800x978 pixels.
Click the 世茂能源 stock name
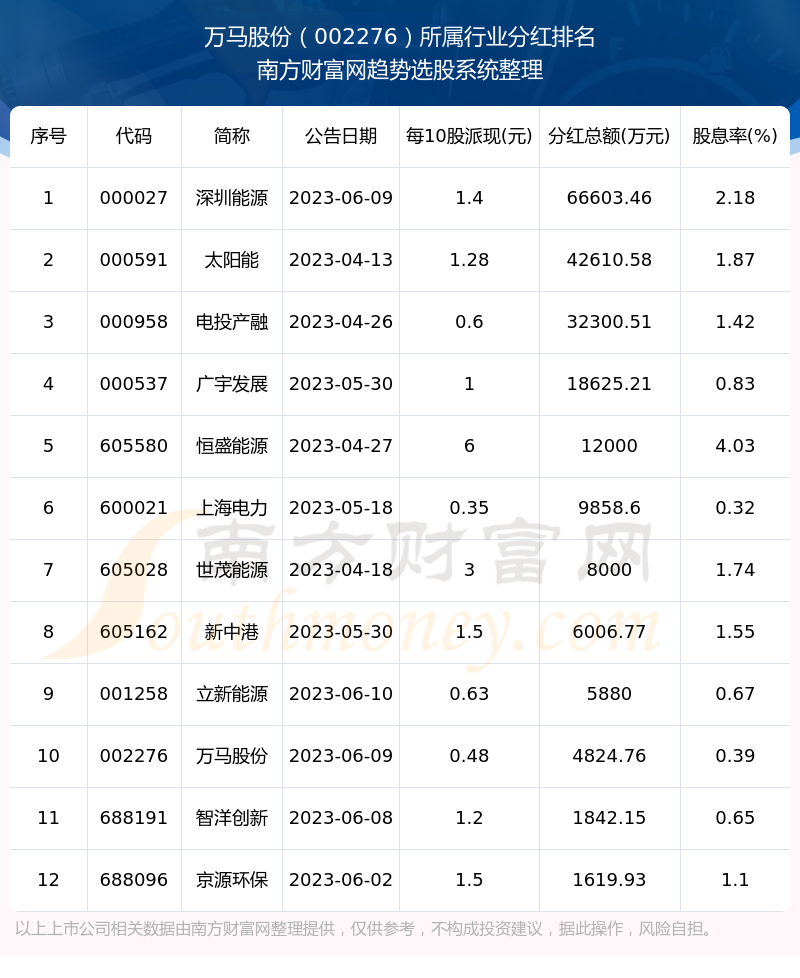[232, 570]
